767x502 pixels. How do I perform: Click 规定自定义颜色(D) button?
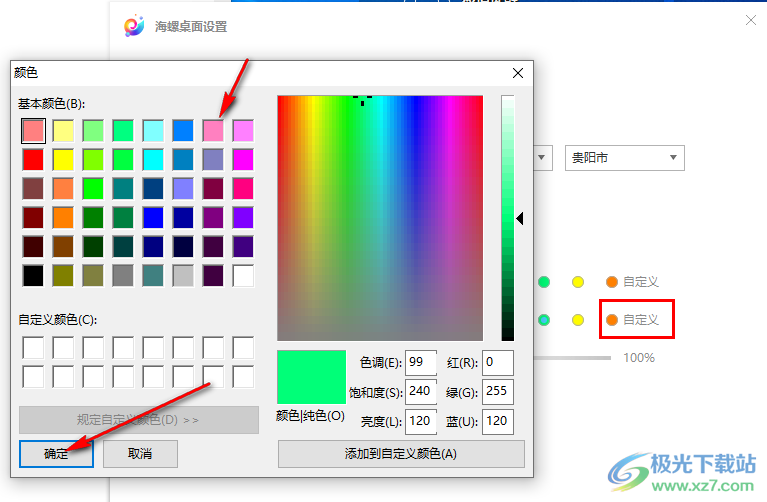click(x=139, y=420)
